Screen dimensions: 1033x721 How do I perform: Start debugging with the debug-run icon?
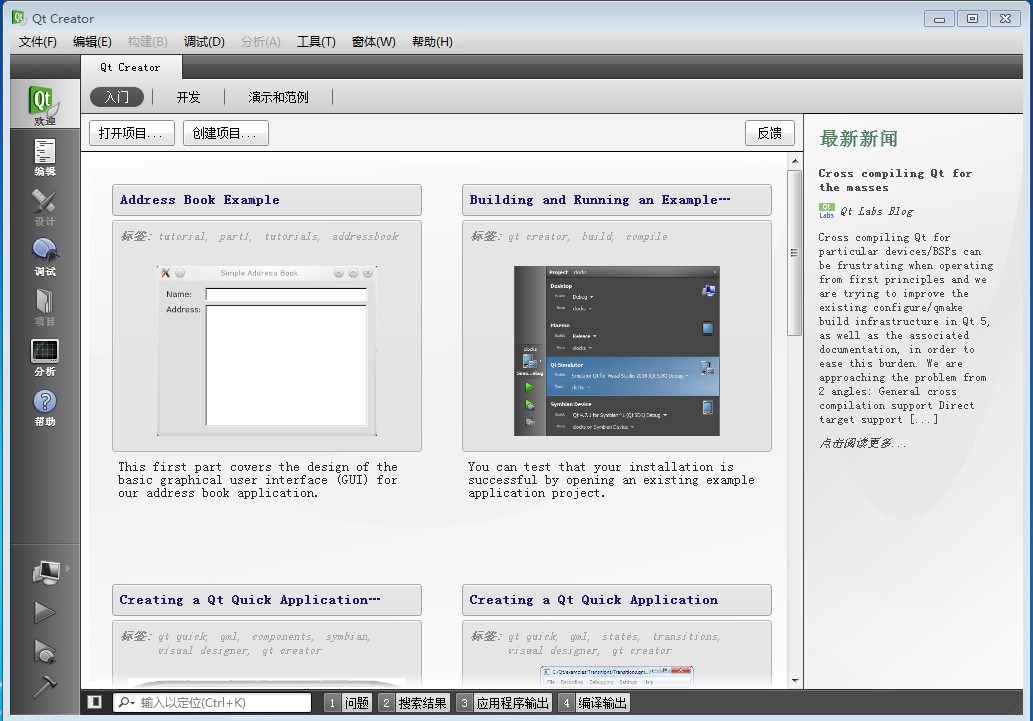(45, 651)
